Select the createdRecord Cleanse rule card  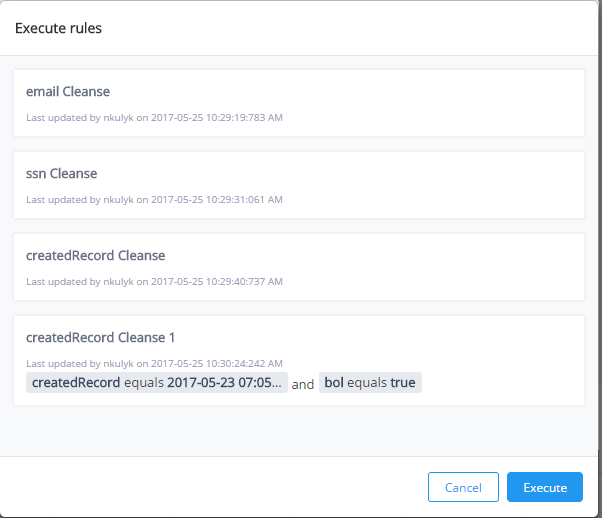tap(299, 267)
